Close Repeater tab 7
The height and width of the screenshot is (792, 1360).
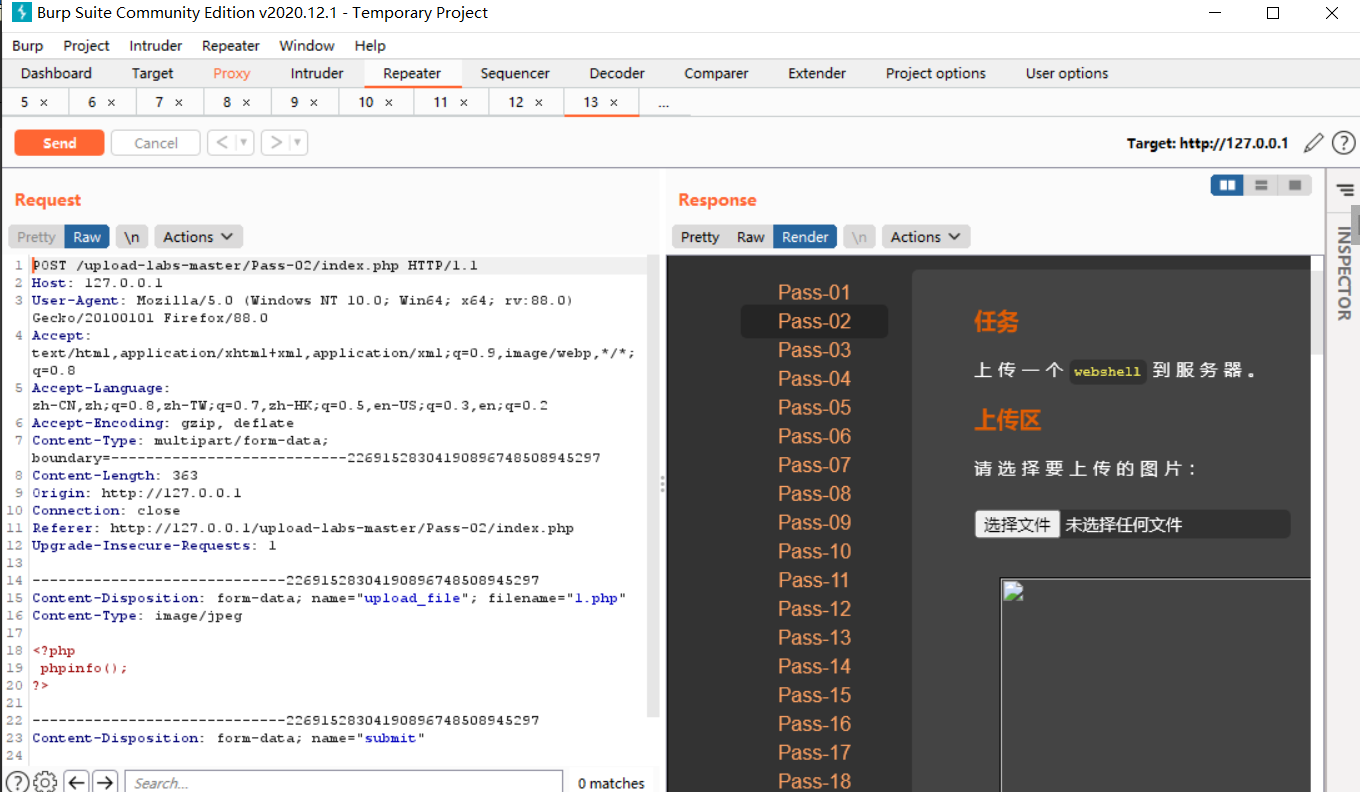179,102
